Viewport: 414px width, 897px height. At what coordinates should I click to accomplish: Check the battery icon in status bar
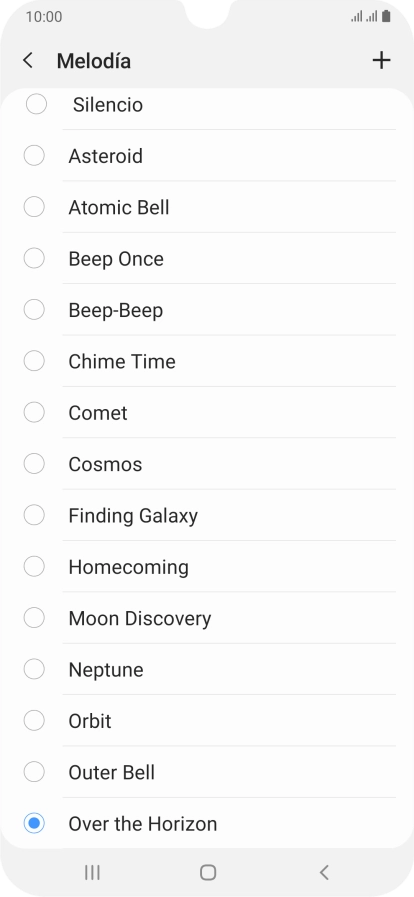[387, 17]
